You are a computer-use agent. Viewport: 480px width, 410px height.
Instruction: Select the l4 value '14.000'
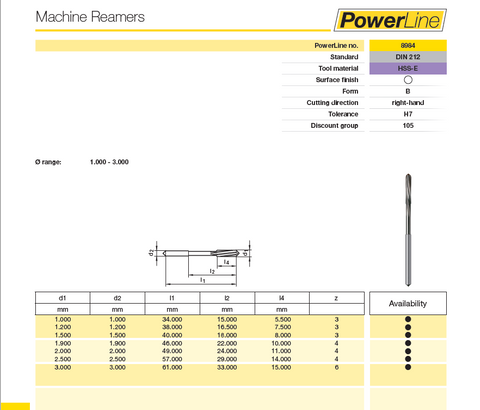tap(281, 359)
